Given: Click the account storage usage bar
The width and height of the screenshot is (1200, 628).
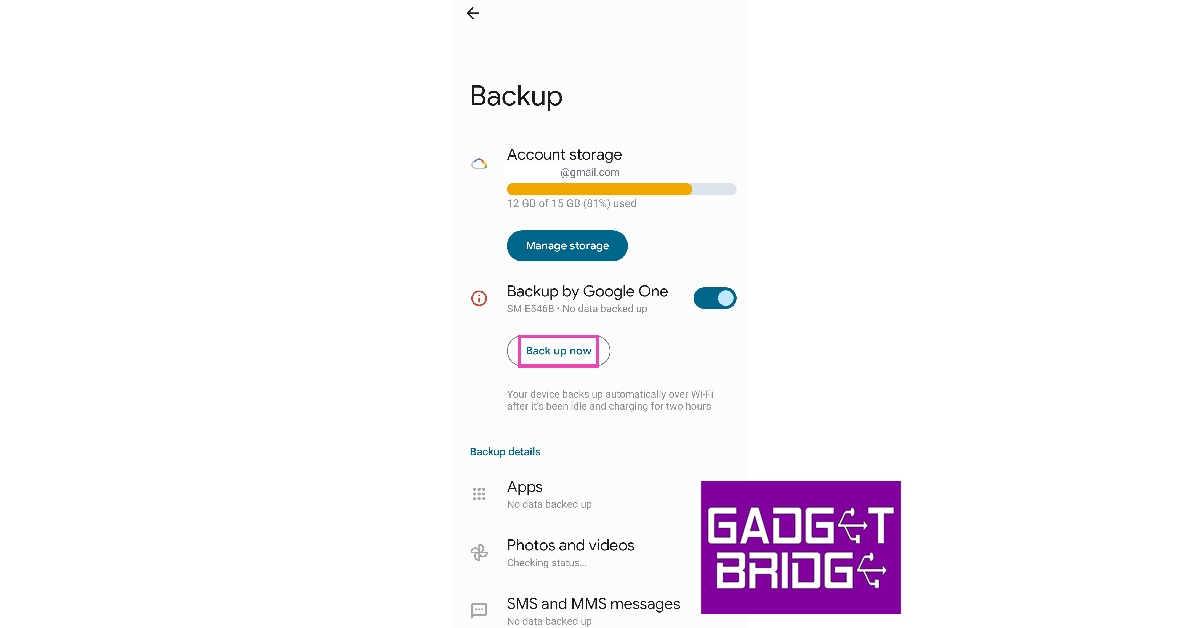Looking at the screenshot, I should coord(621,189).
